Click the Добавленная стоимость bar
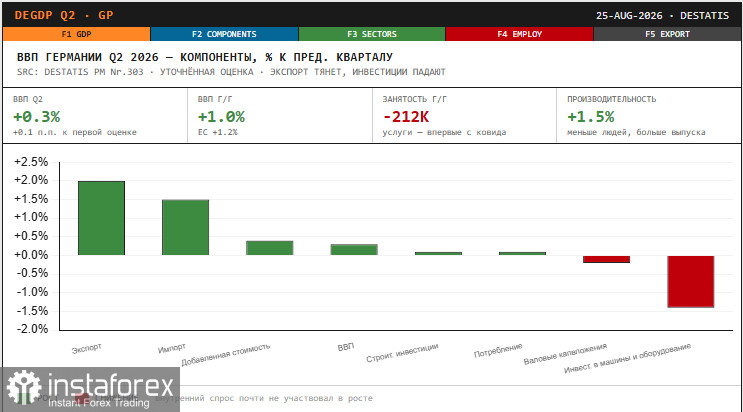The width and height of the screenshot is (743, 412). [x=270, y=248]
